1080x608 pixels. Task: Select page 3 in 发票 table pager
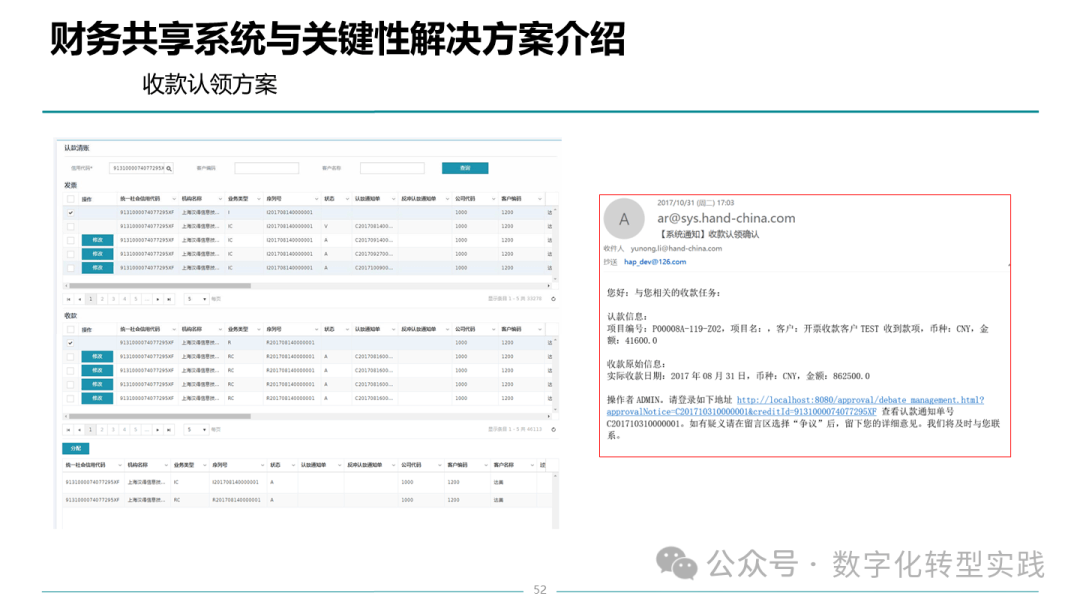pyautogui.click(x=113, y=299)
